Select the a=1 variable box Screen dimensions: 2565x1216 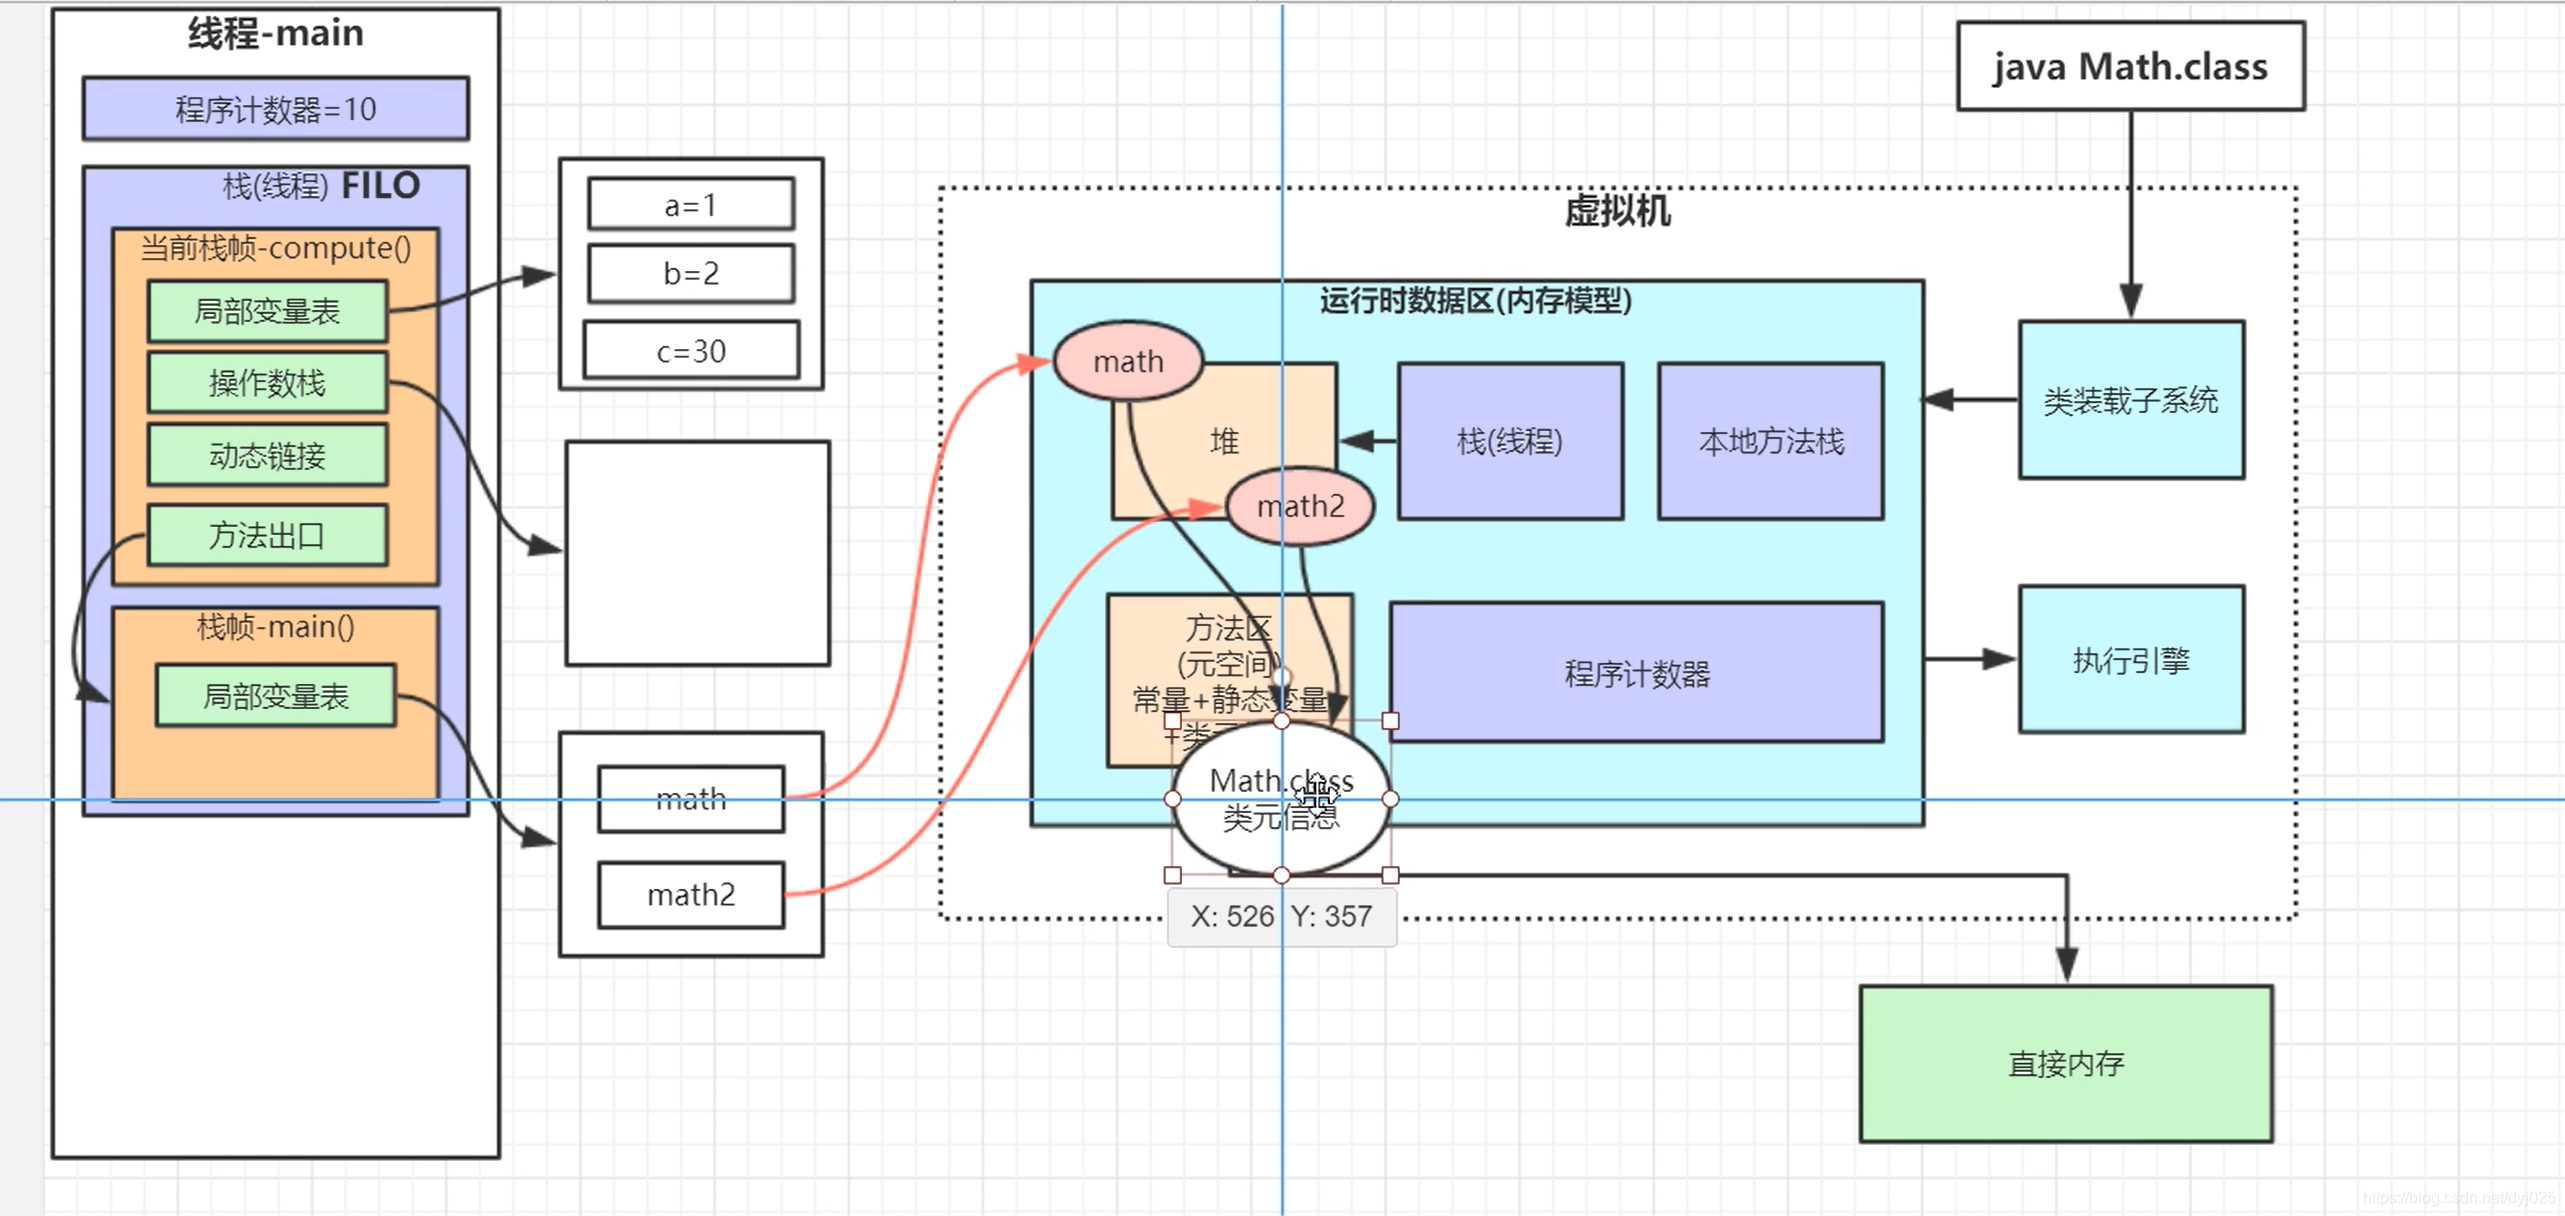point(691,205)
